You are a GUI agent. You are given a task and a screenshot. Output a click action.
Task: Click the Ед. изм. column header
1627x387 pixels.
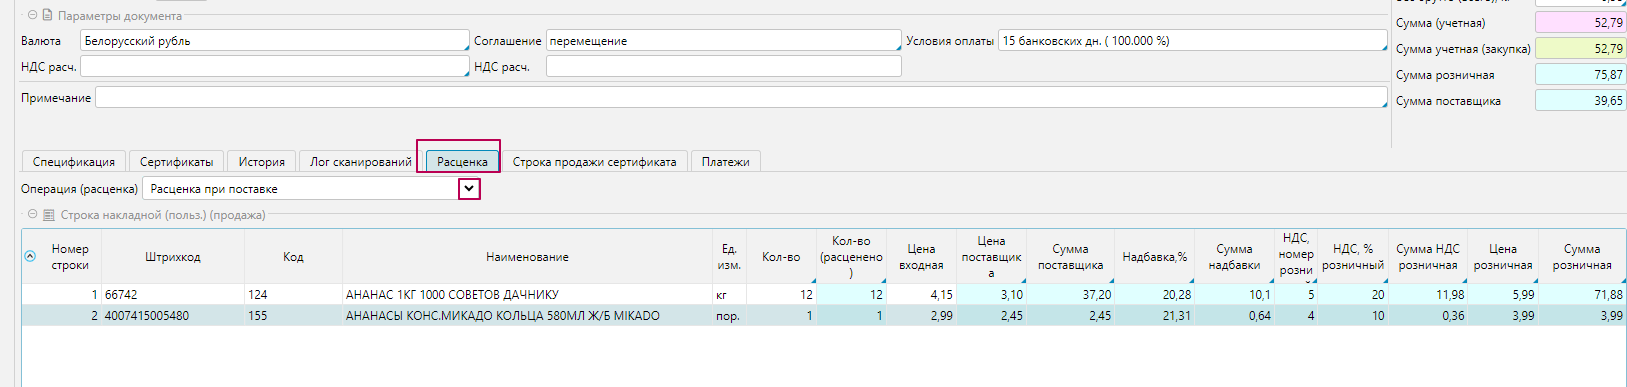(x=729, y=257)
